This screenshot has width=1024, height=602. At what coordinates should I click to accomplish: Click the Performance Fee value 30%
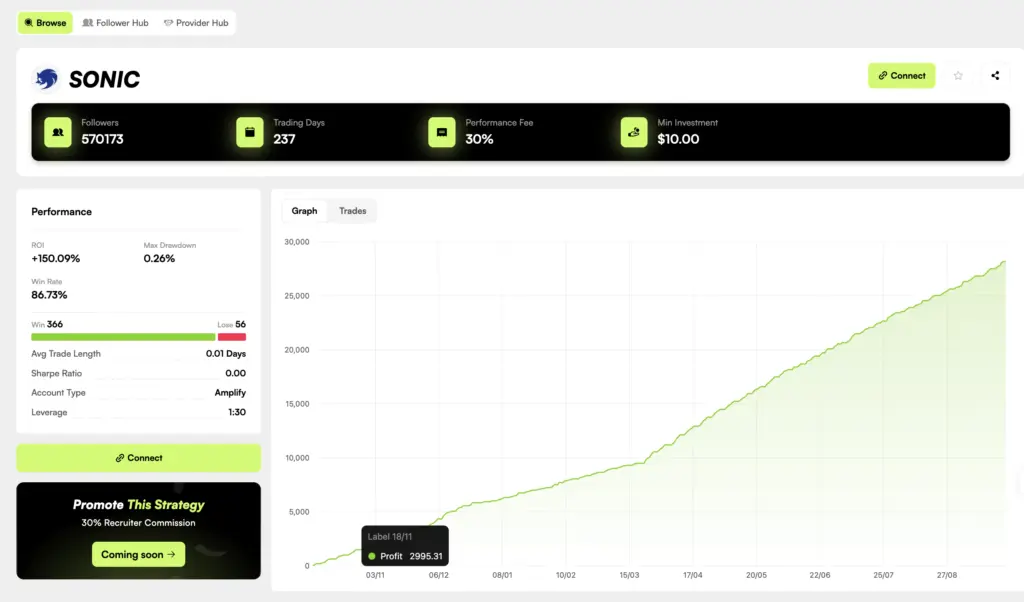[x=479, y=139]
